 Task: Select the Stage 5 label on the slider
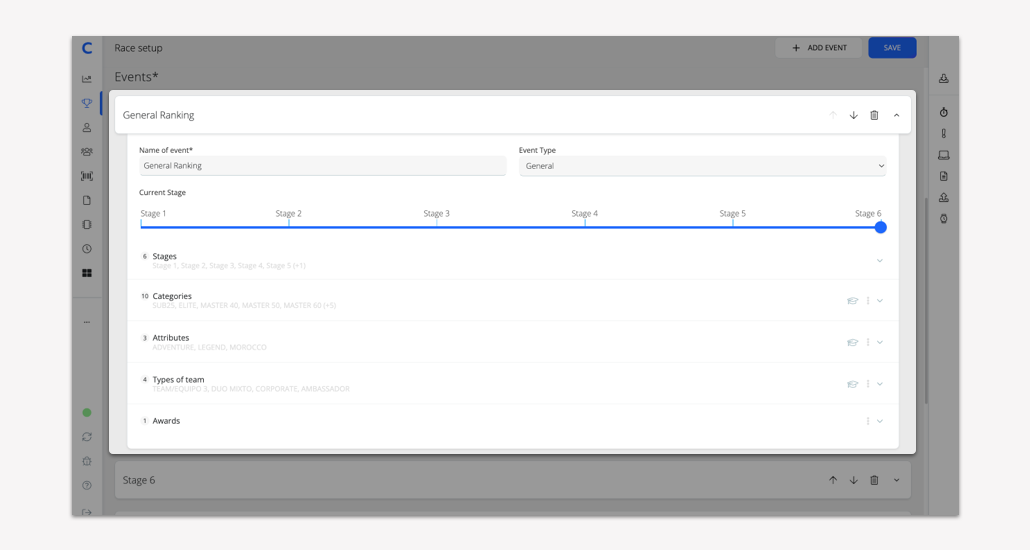coord(732,214)
